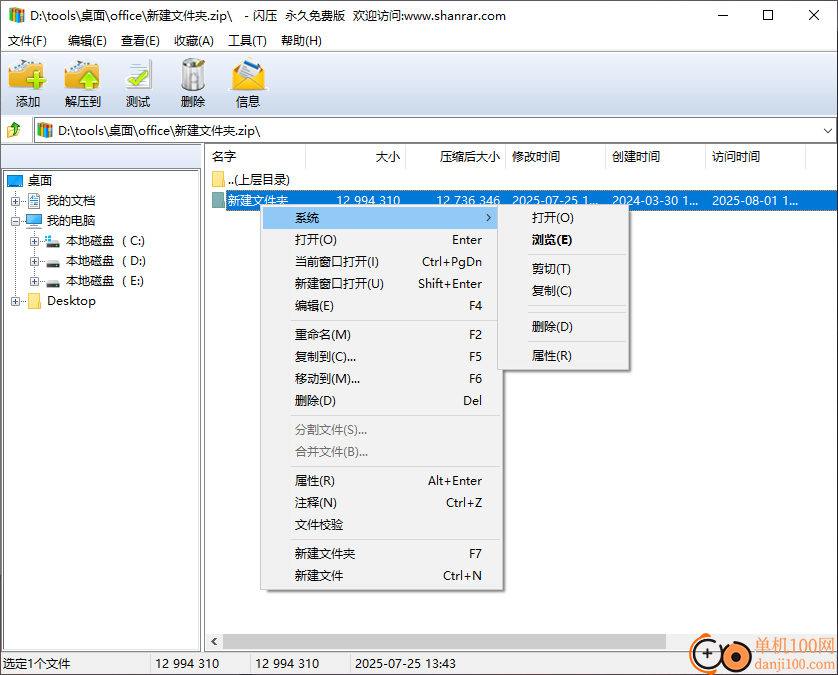Select the 桌面 desktop icon in tree
The height and width of the screenshot is (675, 838).
coord(15,181)
